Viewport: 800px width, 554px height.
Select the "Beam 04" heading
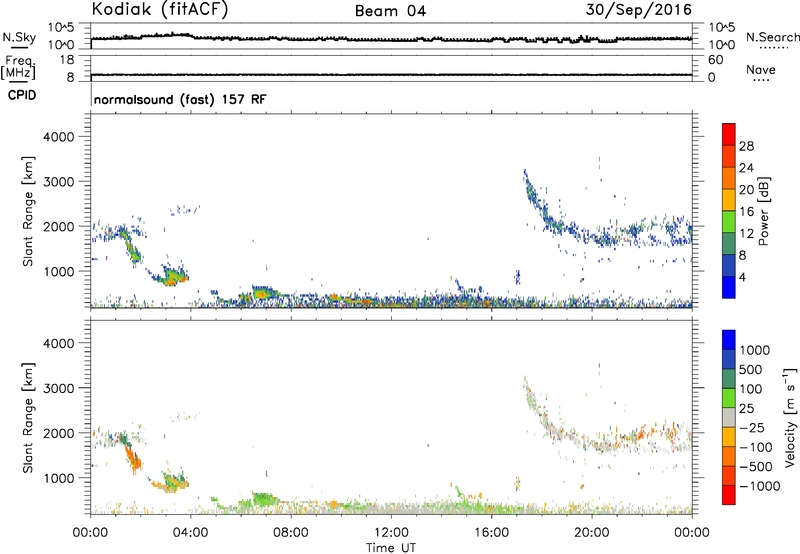pyautogui.click(x=390, y=11)
